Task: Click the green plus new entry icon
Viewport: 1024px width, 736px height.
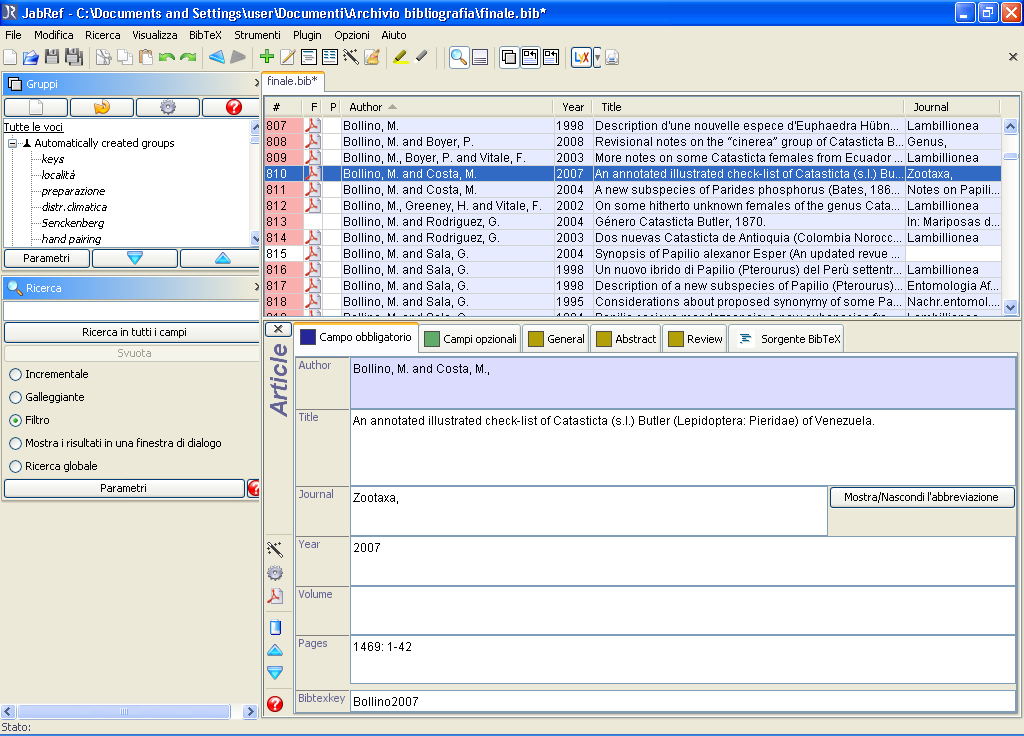Action: 266,57
